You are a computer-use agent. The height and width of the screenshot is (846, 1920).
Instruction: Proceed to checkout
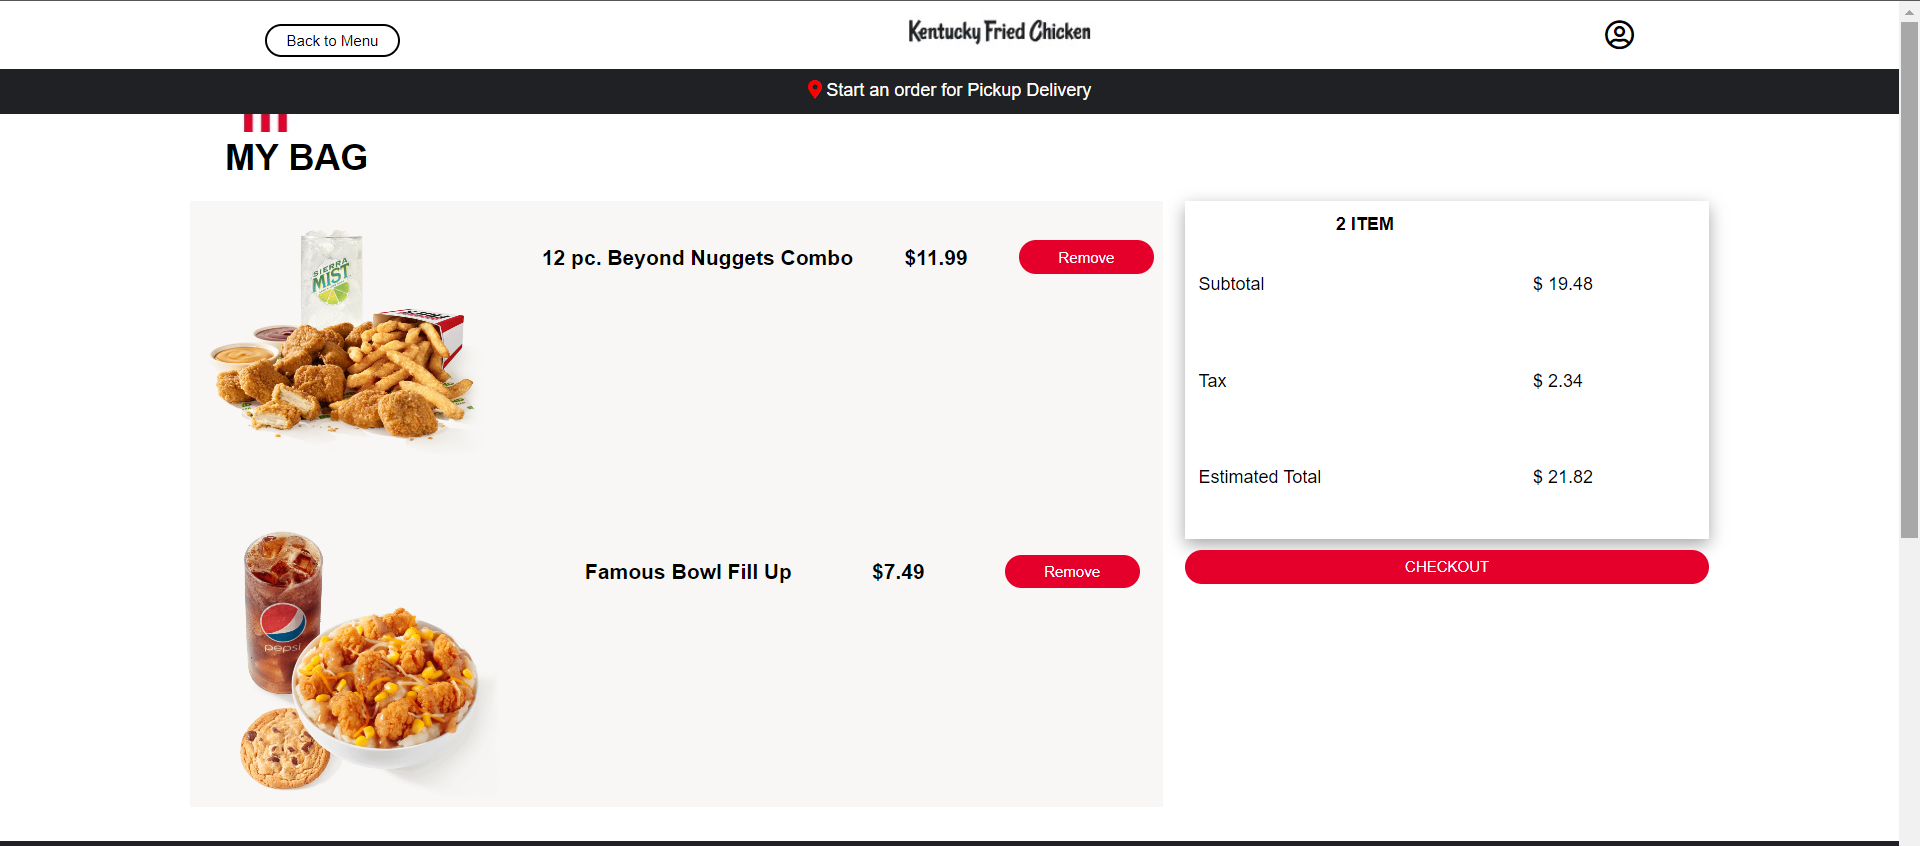click(1445, 567)
